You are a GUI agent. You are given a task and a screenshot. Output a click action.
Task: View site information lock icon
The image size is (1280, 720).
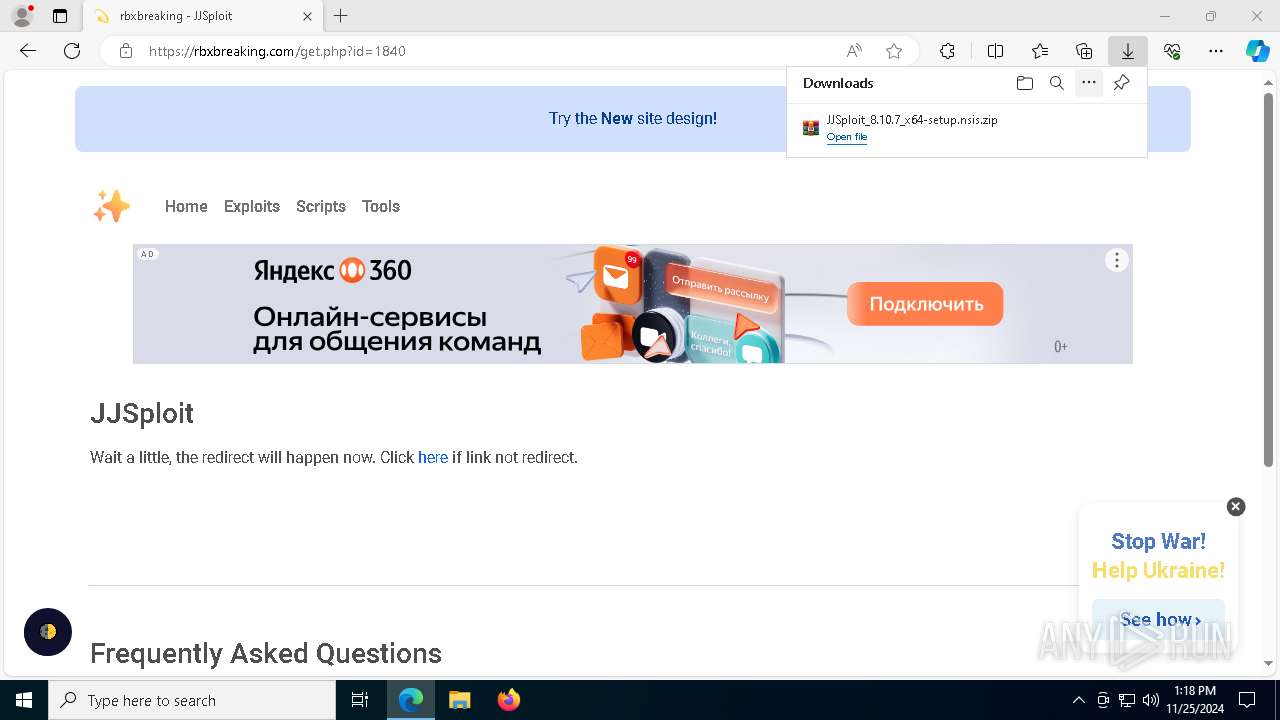pyautogui.click(x=126, y=51)
